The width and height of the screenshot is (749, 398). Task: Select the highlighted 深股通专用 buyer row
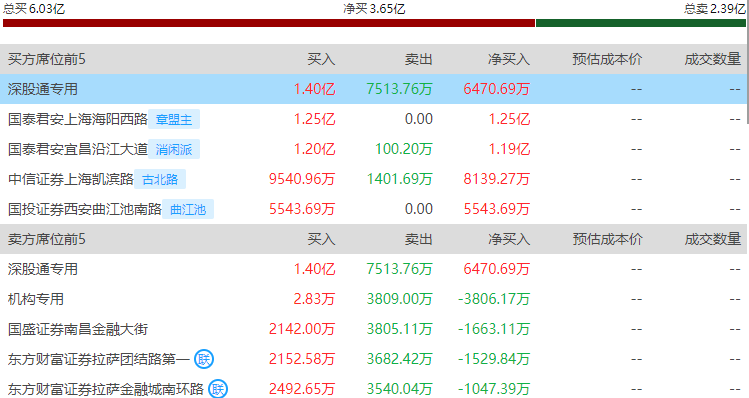(x=374, y=89)
